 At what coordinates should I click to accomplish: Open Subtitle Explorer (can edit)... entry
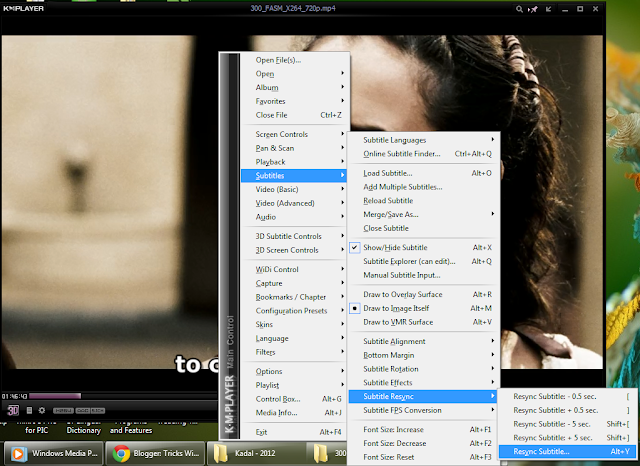click(x=423, y=262)
